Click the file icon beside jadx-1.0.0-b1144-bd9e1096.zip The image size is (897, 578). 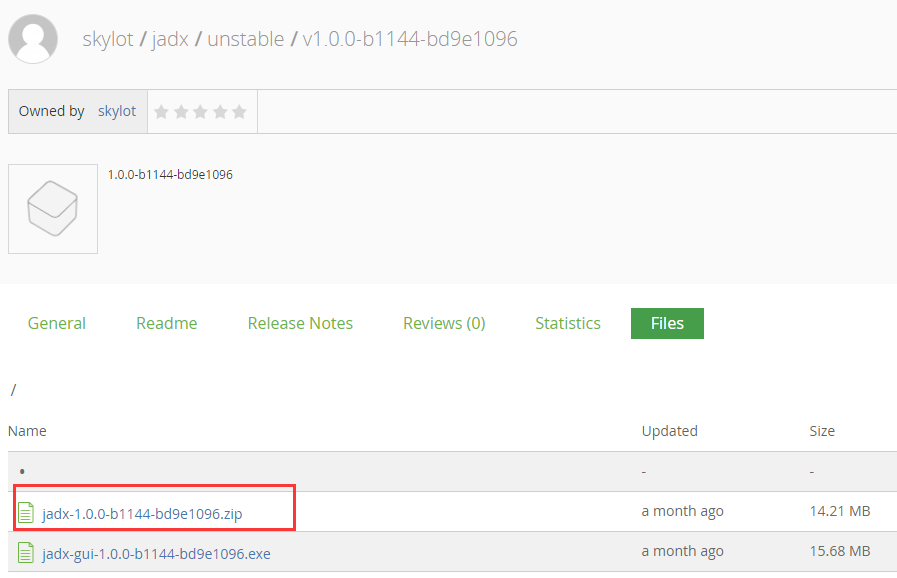pos(26,513)
